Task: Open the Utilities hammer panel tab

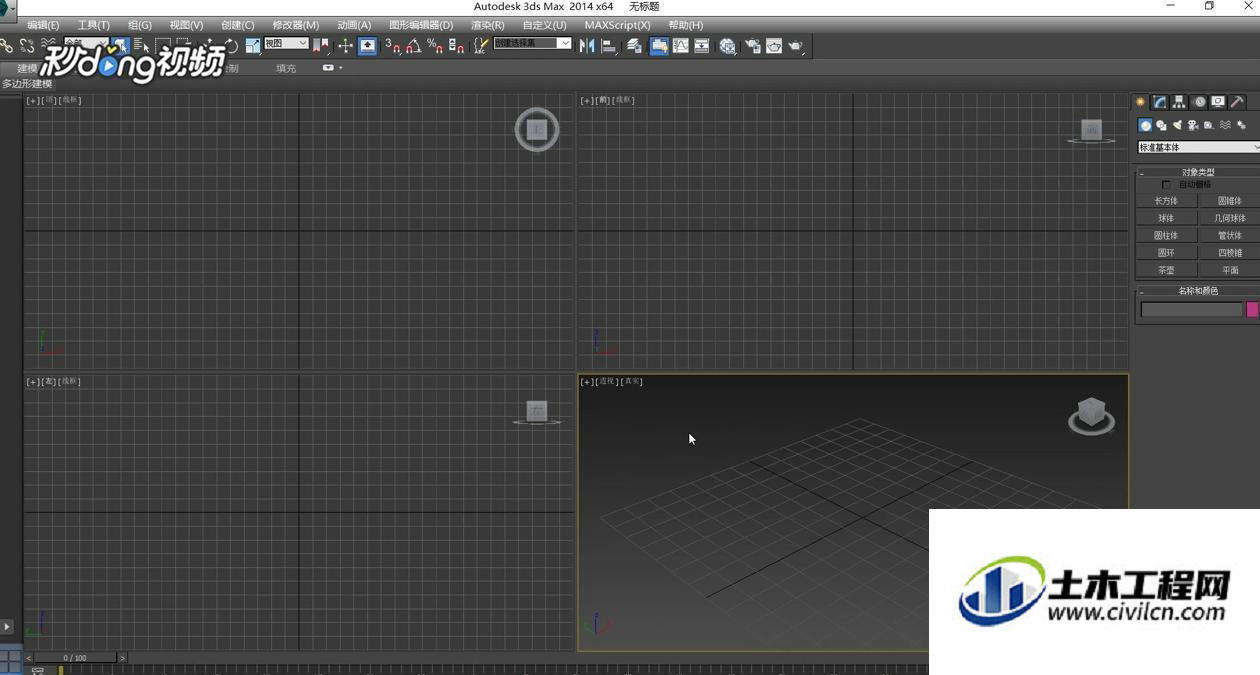Action: coord(1237,102)
